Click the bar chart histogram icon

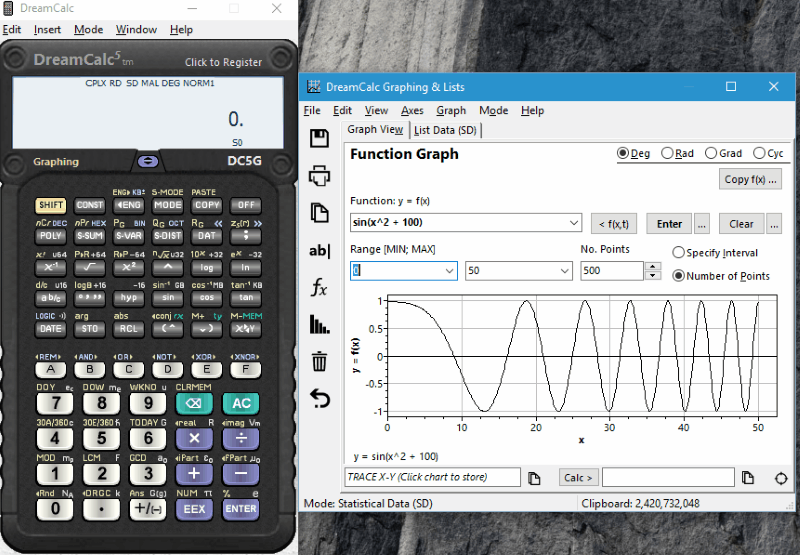[x=319, y=324]
